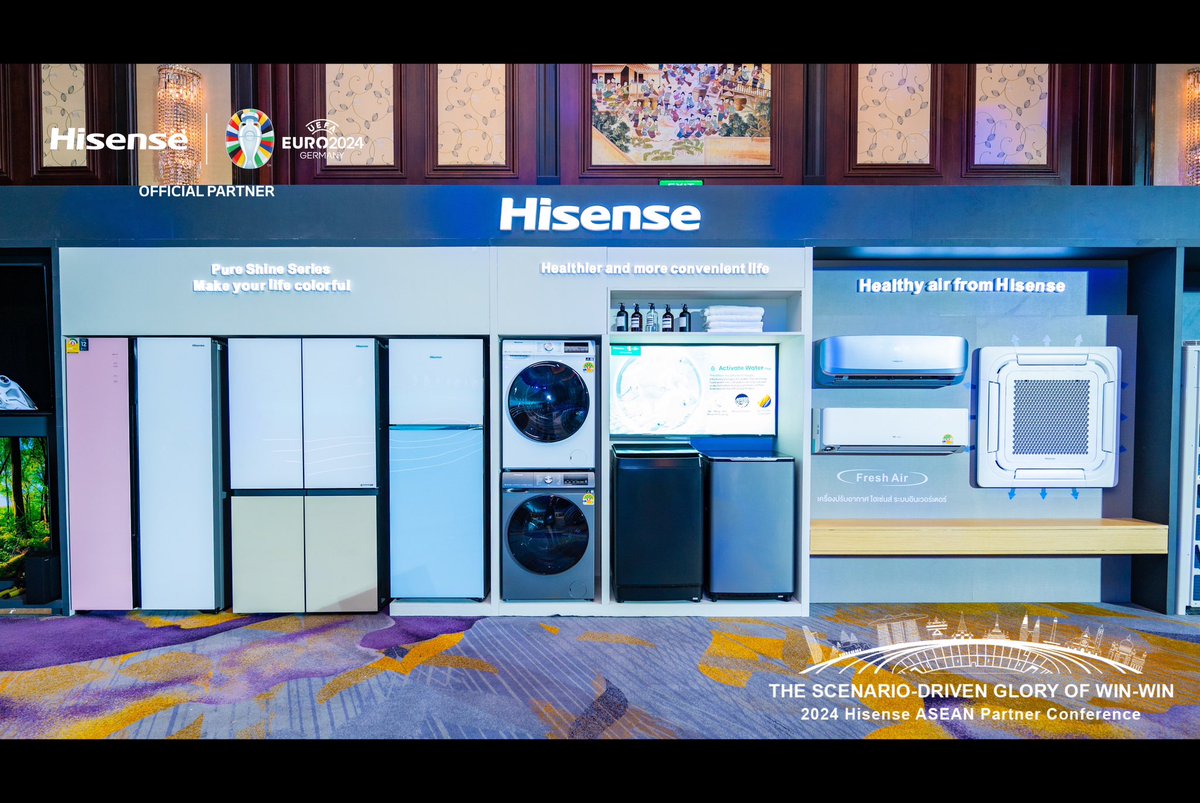Image resolution: width=1200 pixels, height=803 pixels.
Task: Click 'Healthy air from Hisense' heading
Action: pyautogui.click(x=961, y=285)
